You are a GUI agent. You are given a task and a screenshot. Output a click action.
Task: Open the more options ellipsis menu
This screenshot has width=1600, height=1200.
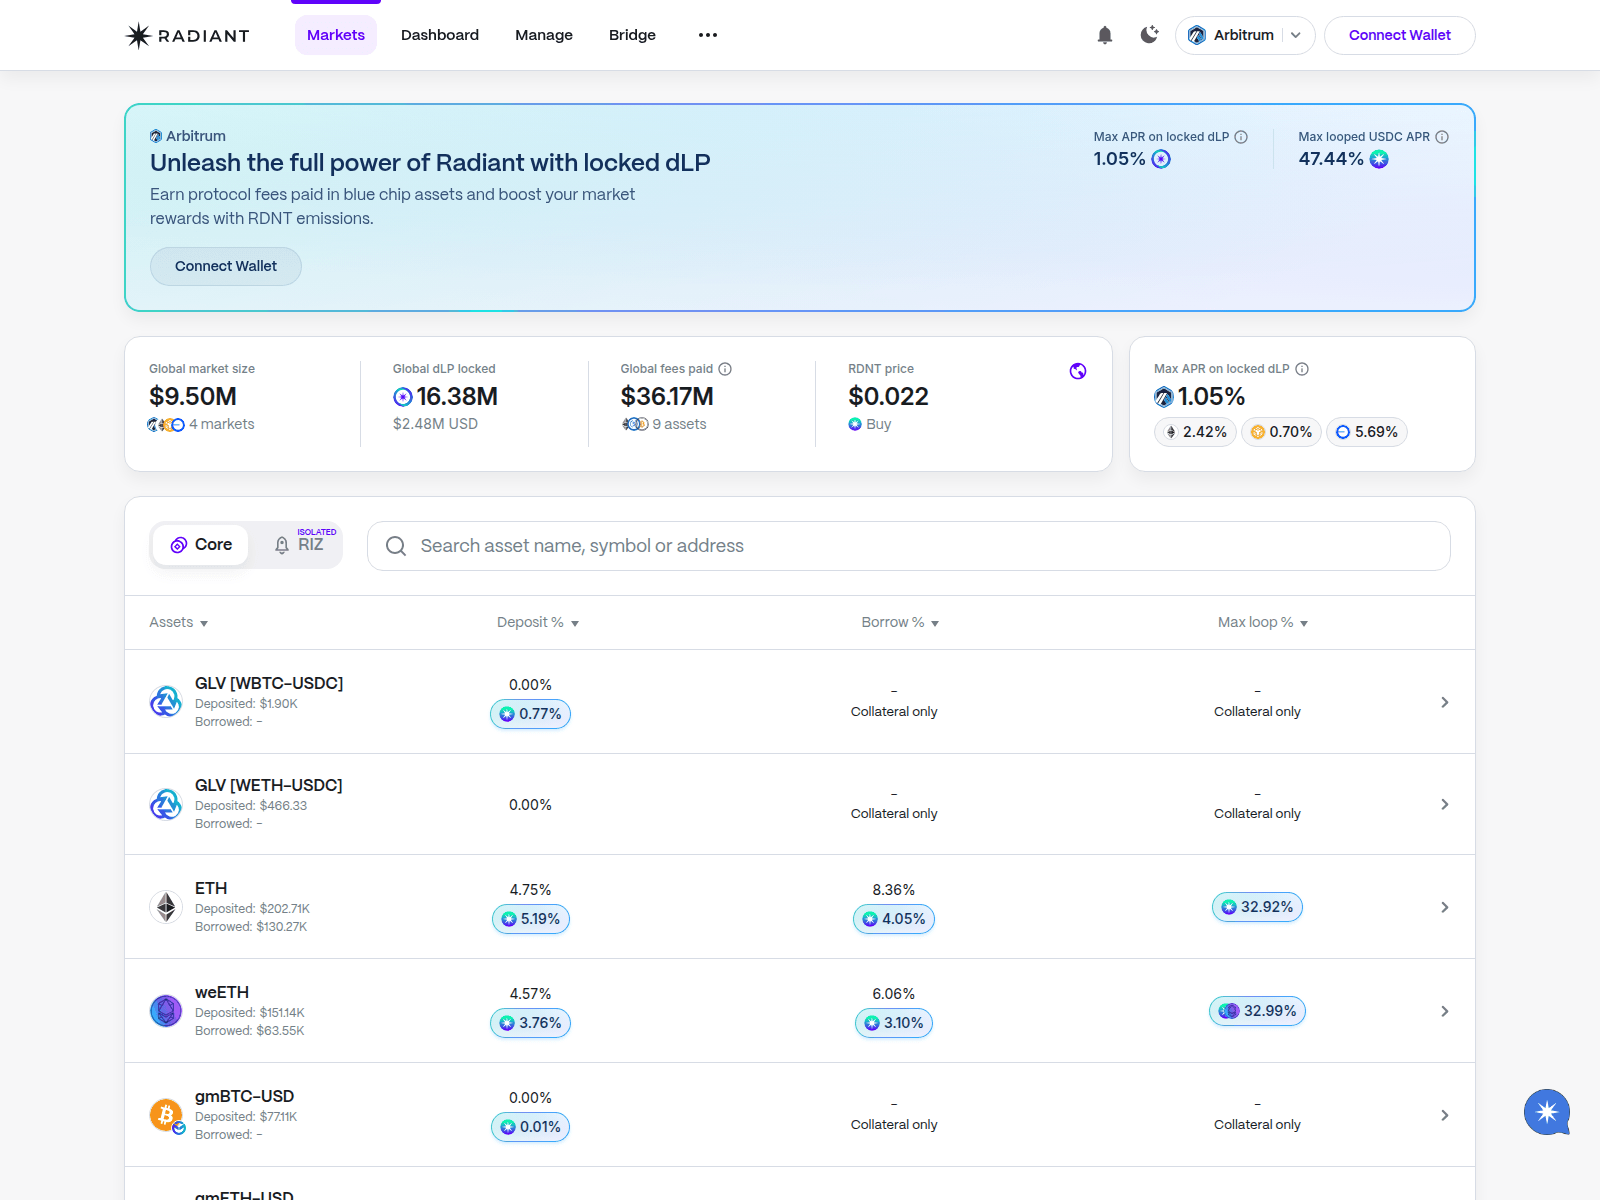click(708, 35)
